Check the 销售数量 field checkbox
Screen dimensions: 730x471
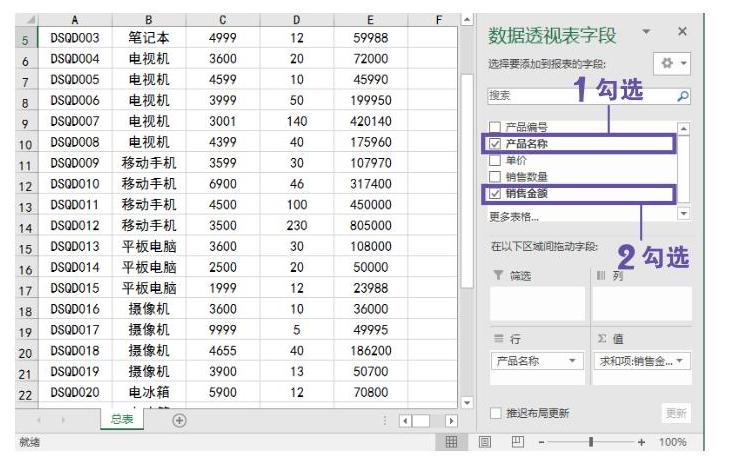[x=495, y=176]
